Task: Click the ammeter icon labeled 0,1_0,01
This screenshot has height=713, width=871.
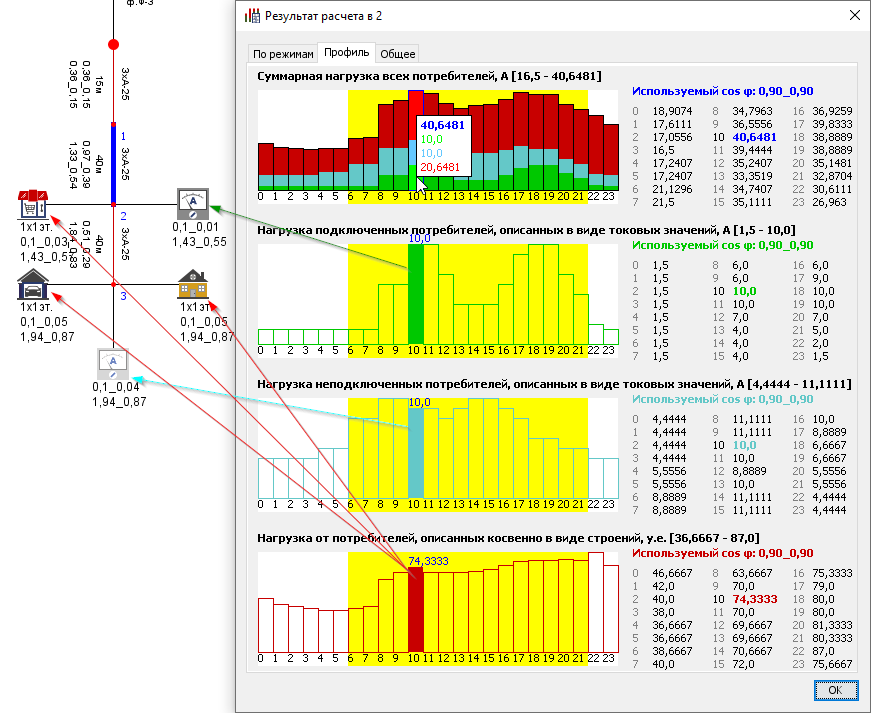Action: pyautogui.click(x=193, y=204)
